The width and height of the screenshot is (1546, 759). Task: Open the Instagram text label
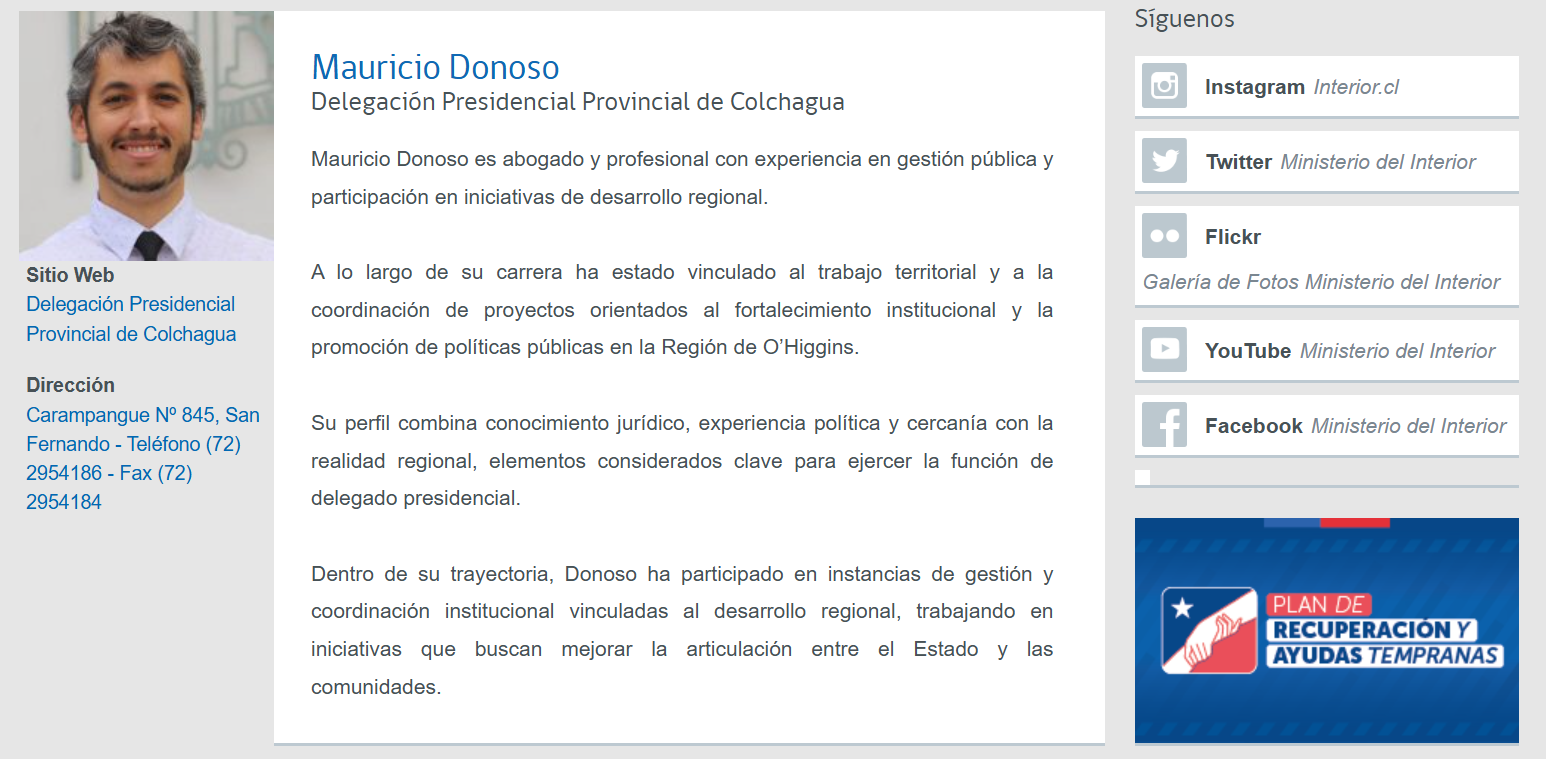(x=1254, y=87)
